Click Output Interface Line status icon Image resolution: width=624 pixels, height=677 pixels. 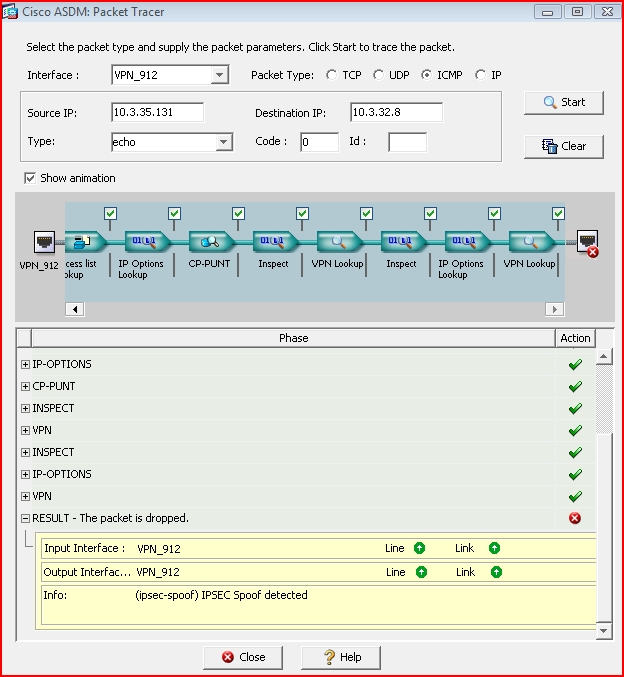[421, 572]
